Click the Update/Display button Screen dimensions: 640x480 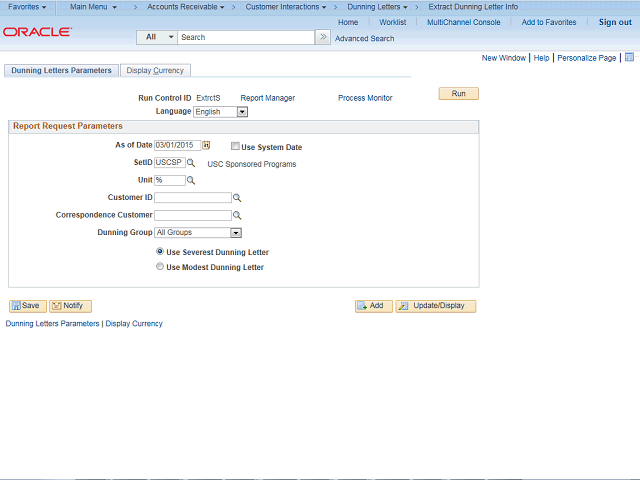coord(436,306)
